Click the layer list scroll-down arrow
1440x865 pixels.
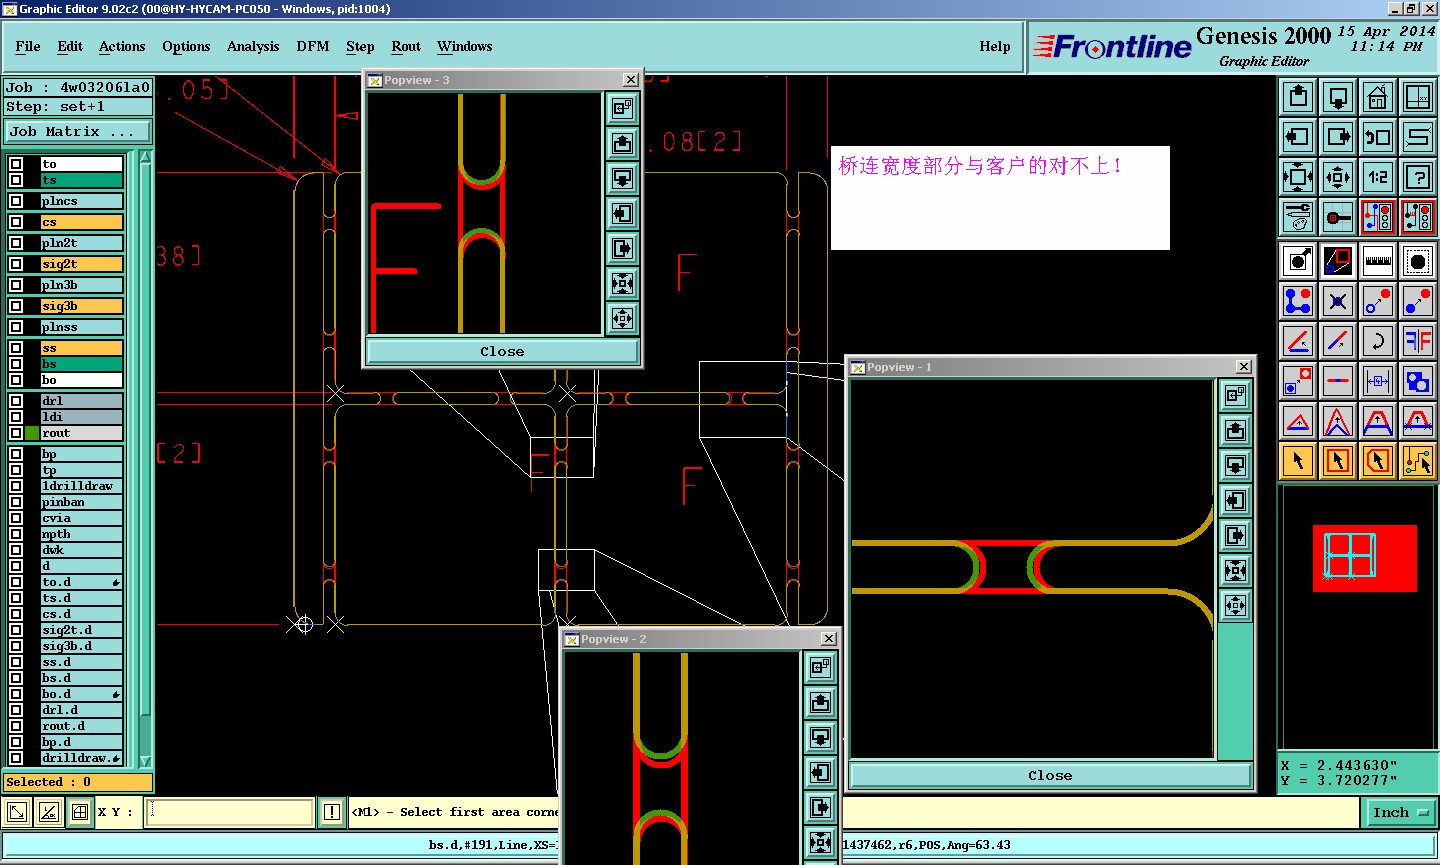(145, 761)
